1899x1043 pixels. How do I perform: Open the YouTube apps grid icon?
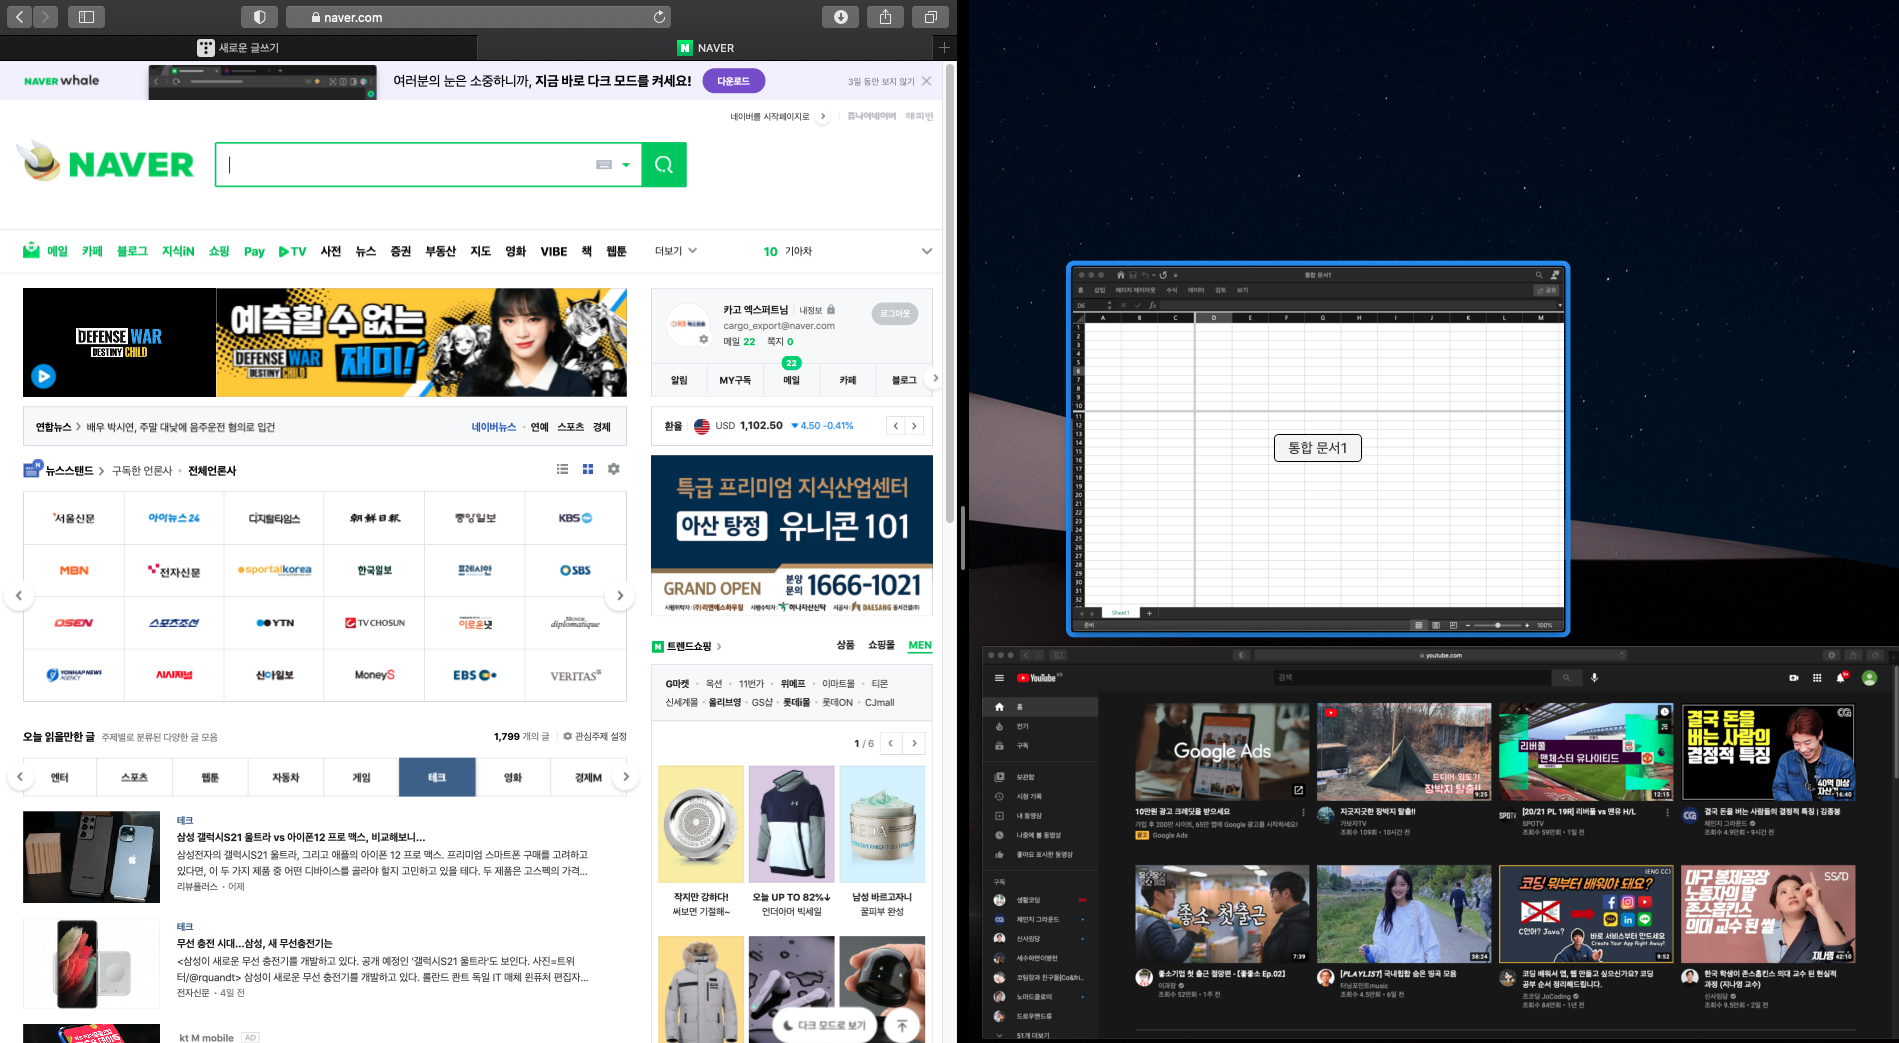[x=1816, y=678]
